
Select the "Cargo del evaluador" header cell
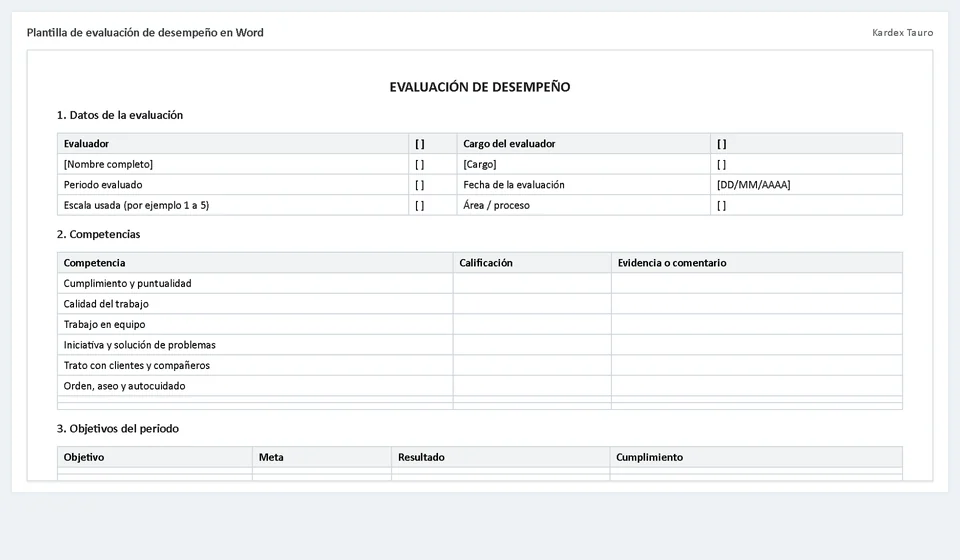pos(583,144)
